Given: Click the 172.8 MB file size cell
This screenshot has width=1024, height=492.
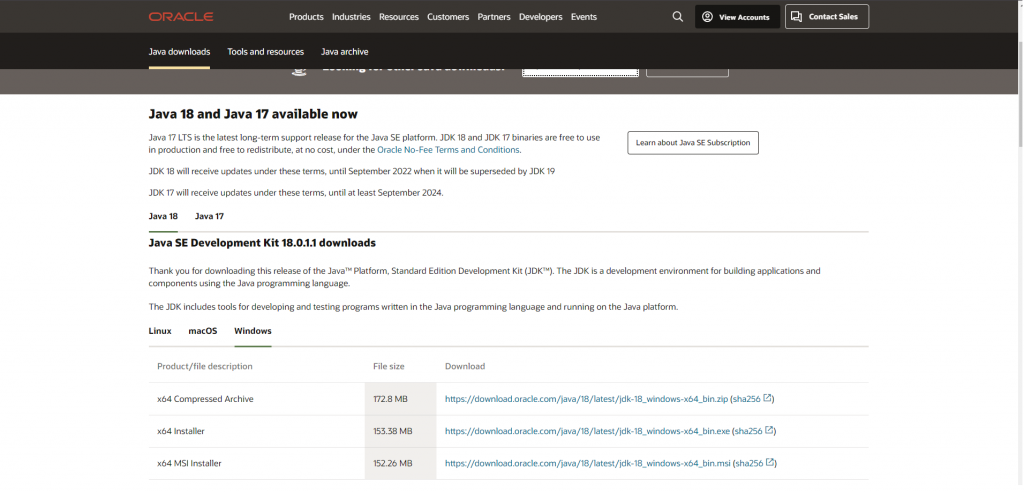Looking at the screenshot, I should pyautogui.click(x=400, y=399).
